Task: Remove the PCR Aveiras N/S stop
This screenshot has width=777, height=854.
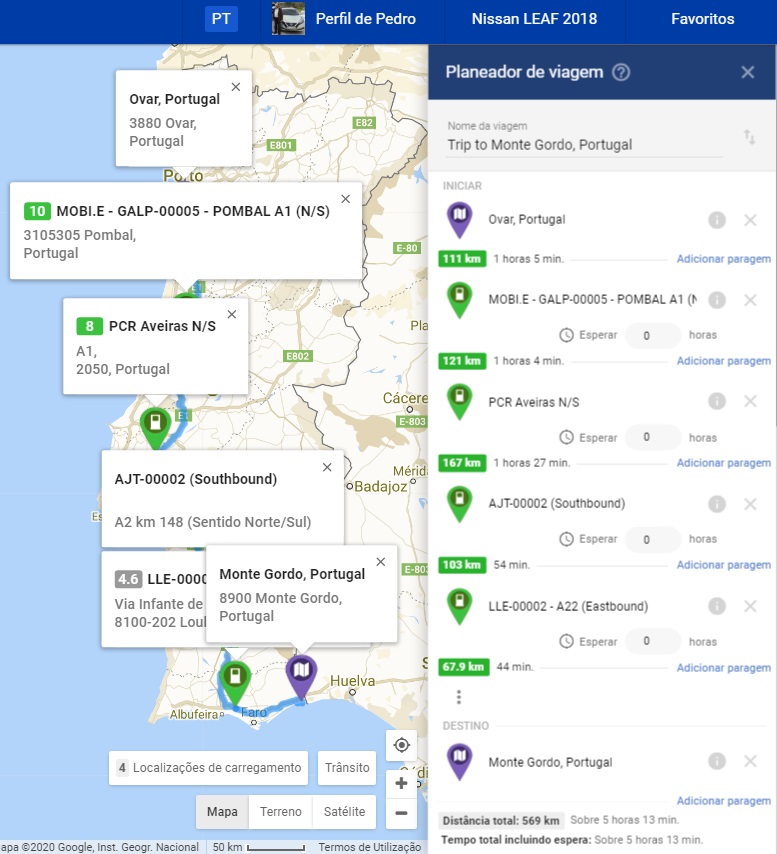Action: click(x=750, y=401)
